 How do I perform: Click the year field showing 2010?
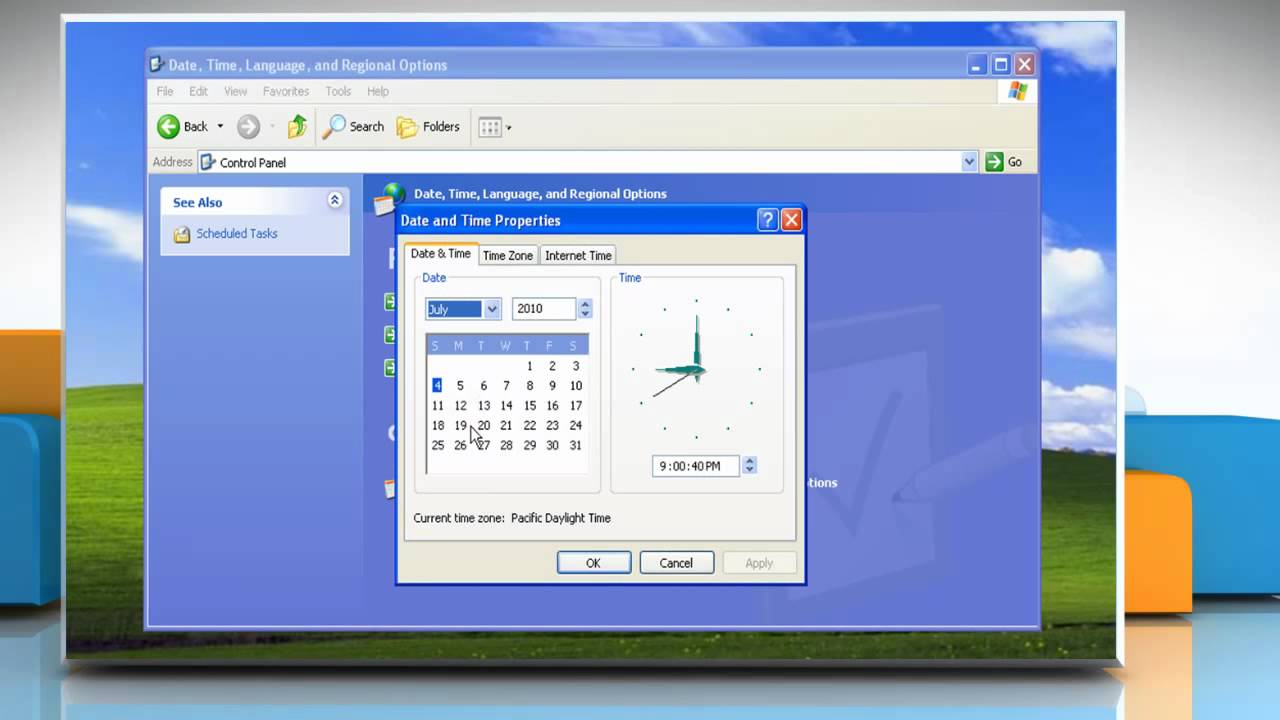click(544, 309)
